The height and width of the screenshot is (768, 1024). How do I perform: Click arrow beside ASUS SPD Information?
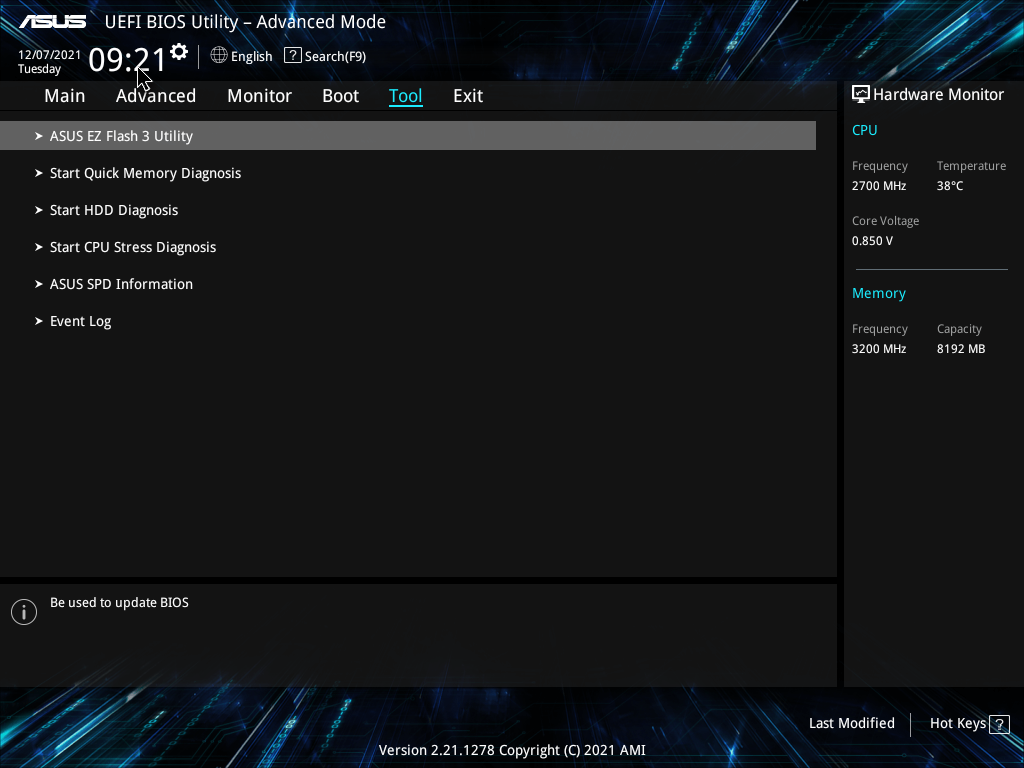[39, 284]
